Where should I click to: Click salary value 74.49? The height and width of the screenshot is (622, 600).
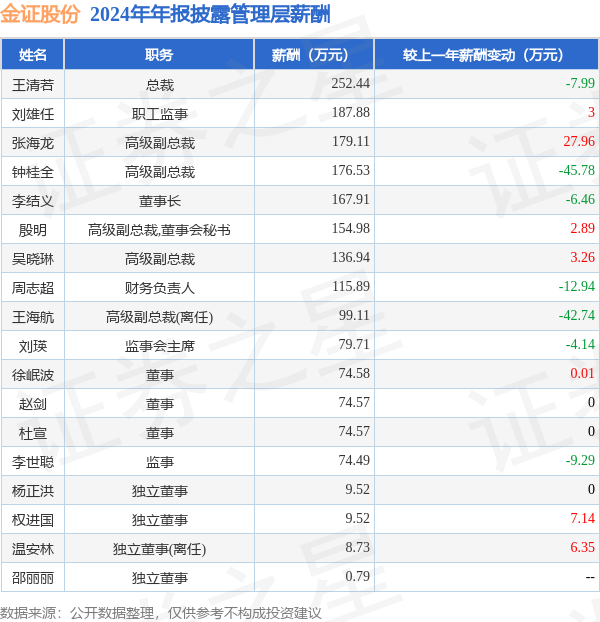click(354, 460)
